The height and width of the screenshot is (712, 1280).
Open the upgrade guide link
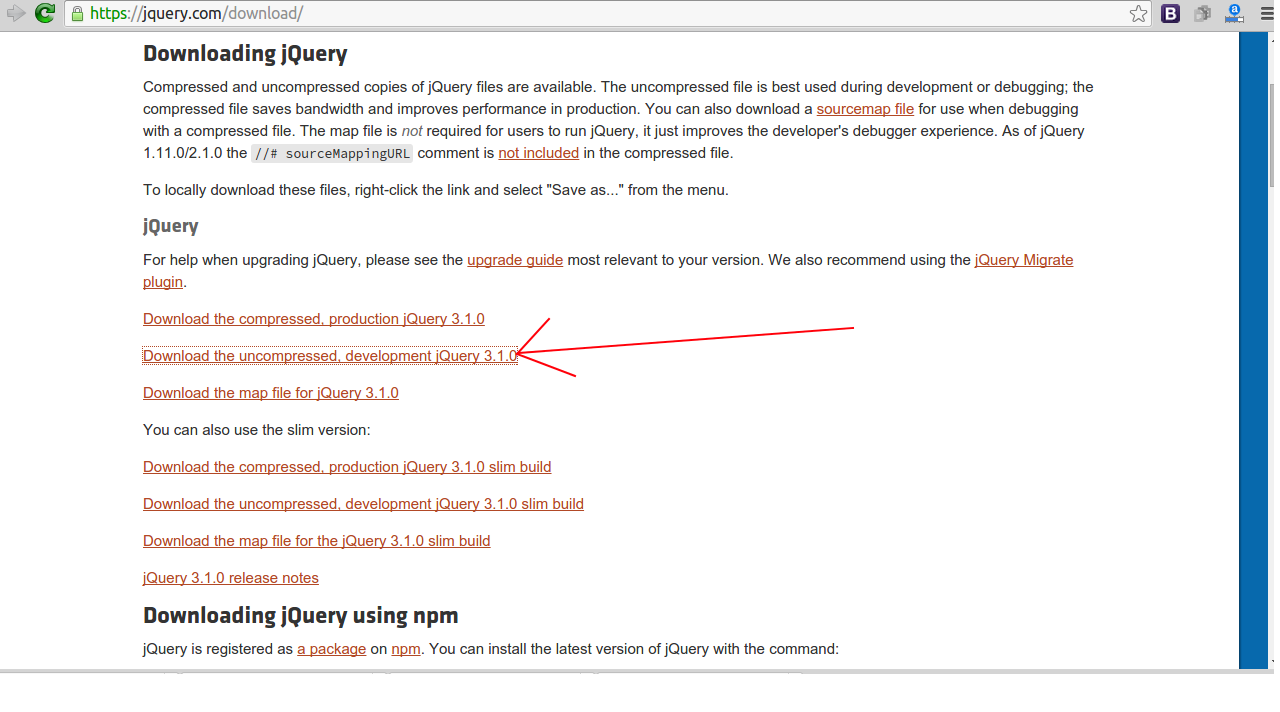[x=515, y=260]
